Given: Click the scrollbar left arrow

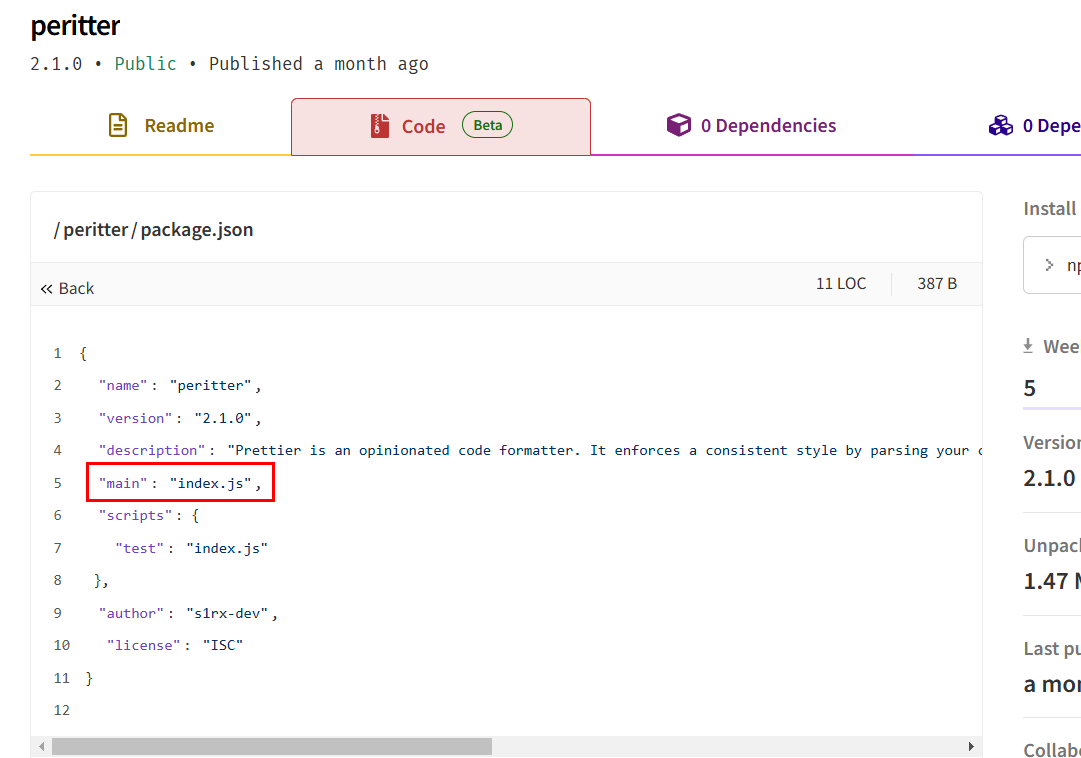Looking at the screenshot, I should point(41,746).
